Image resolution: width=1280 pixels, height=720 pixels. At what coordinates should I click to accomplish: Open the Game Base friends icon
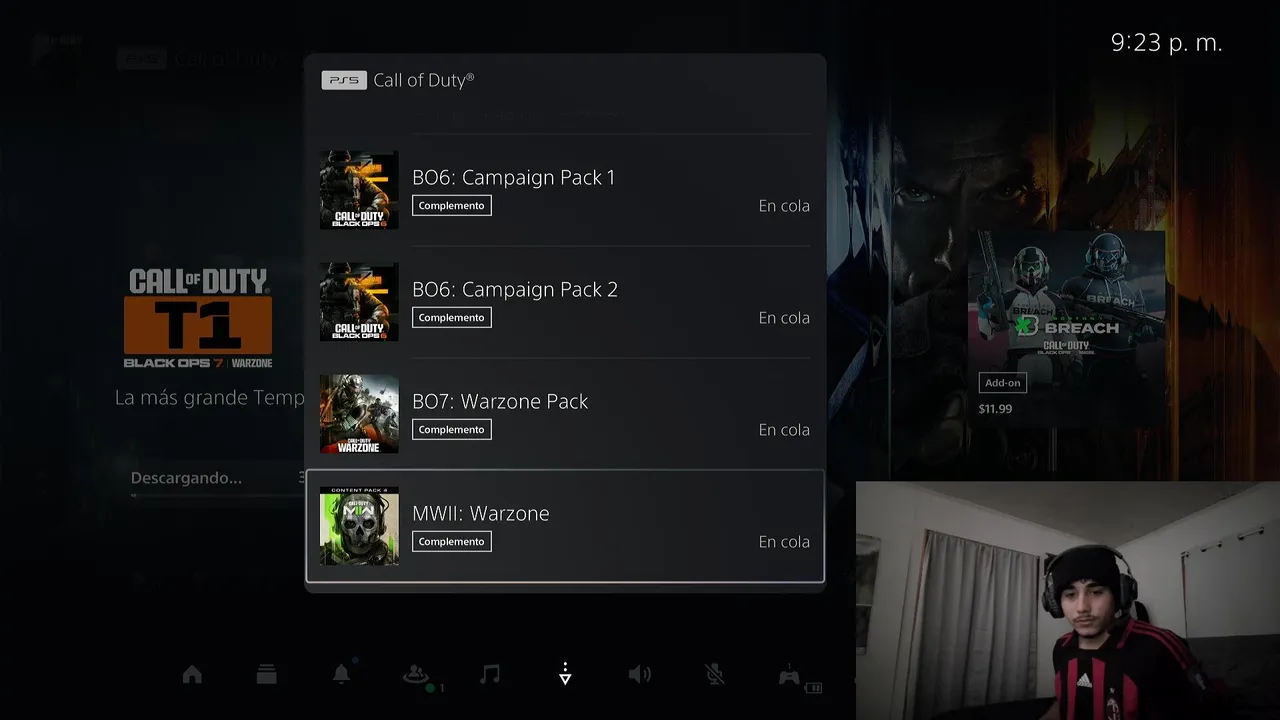416,675
